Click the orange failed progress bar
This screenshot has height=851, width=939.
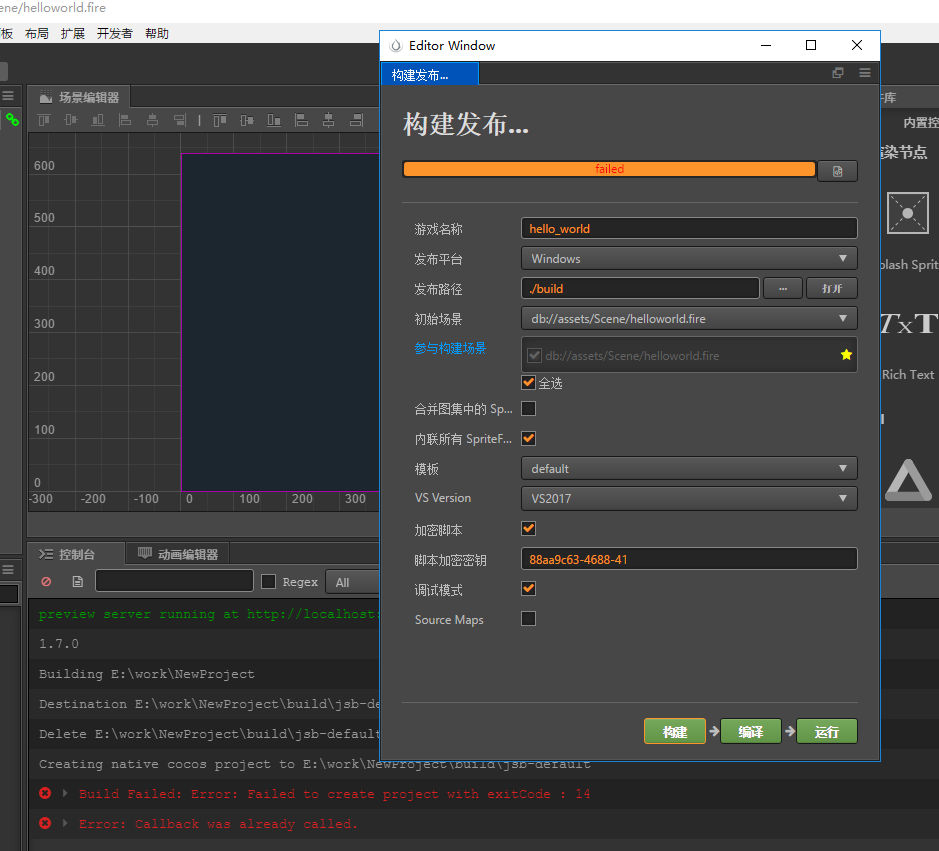pos(609,169)
